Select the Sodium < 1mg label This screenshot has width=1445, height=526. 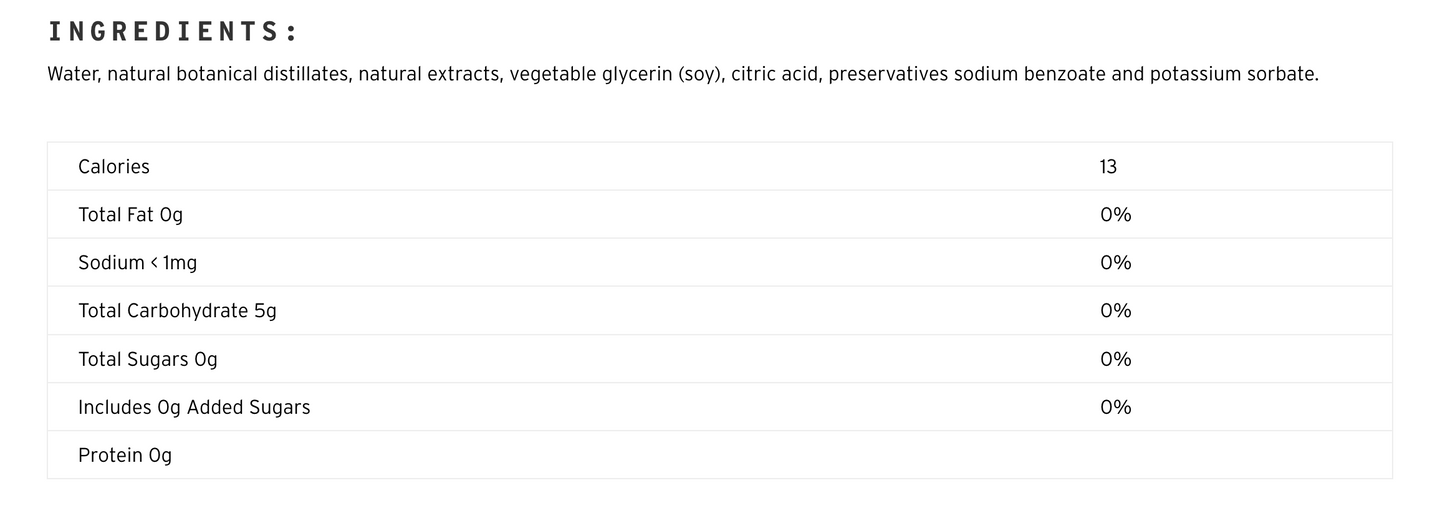coord(137,263)
